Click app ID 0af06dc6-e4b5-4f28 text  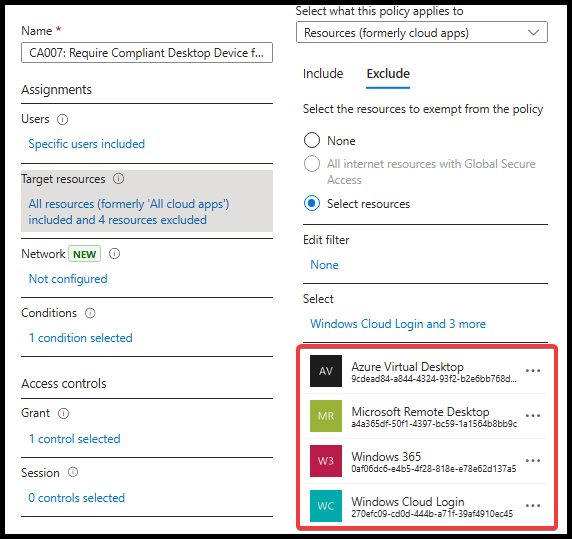coord(434,469)
